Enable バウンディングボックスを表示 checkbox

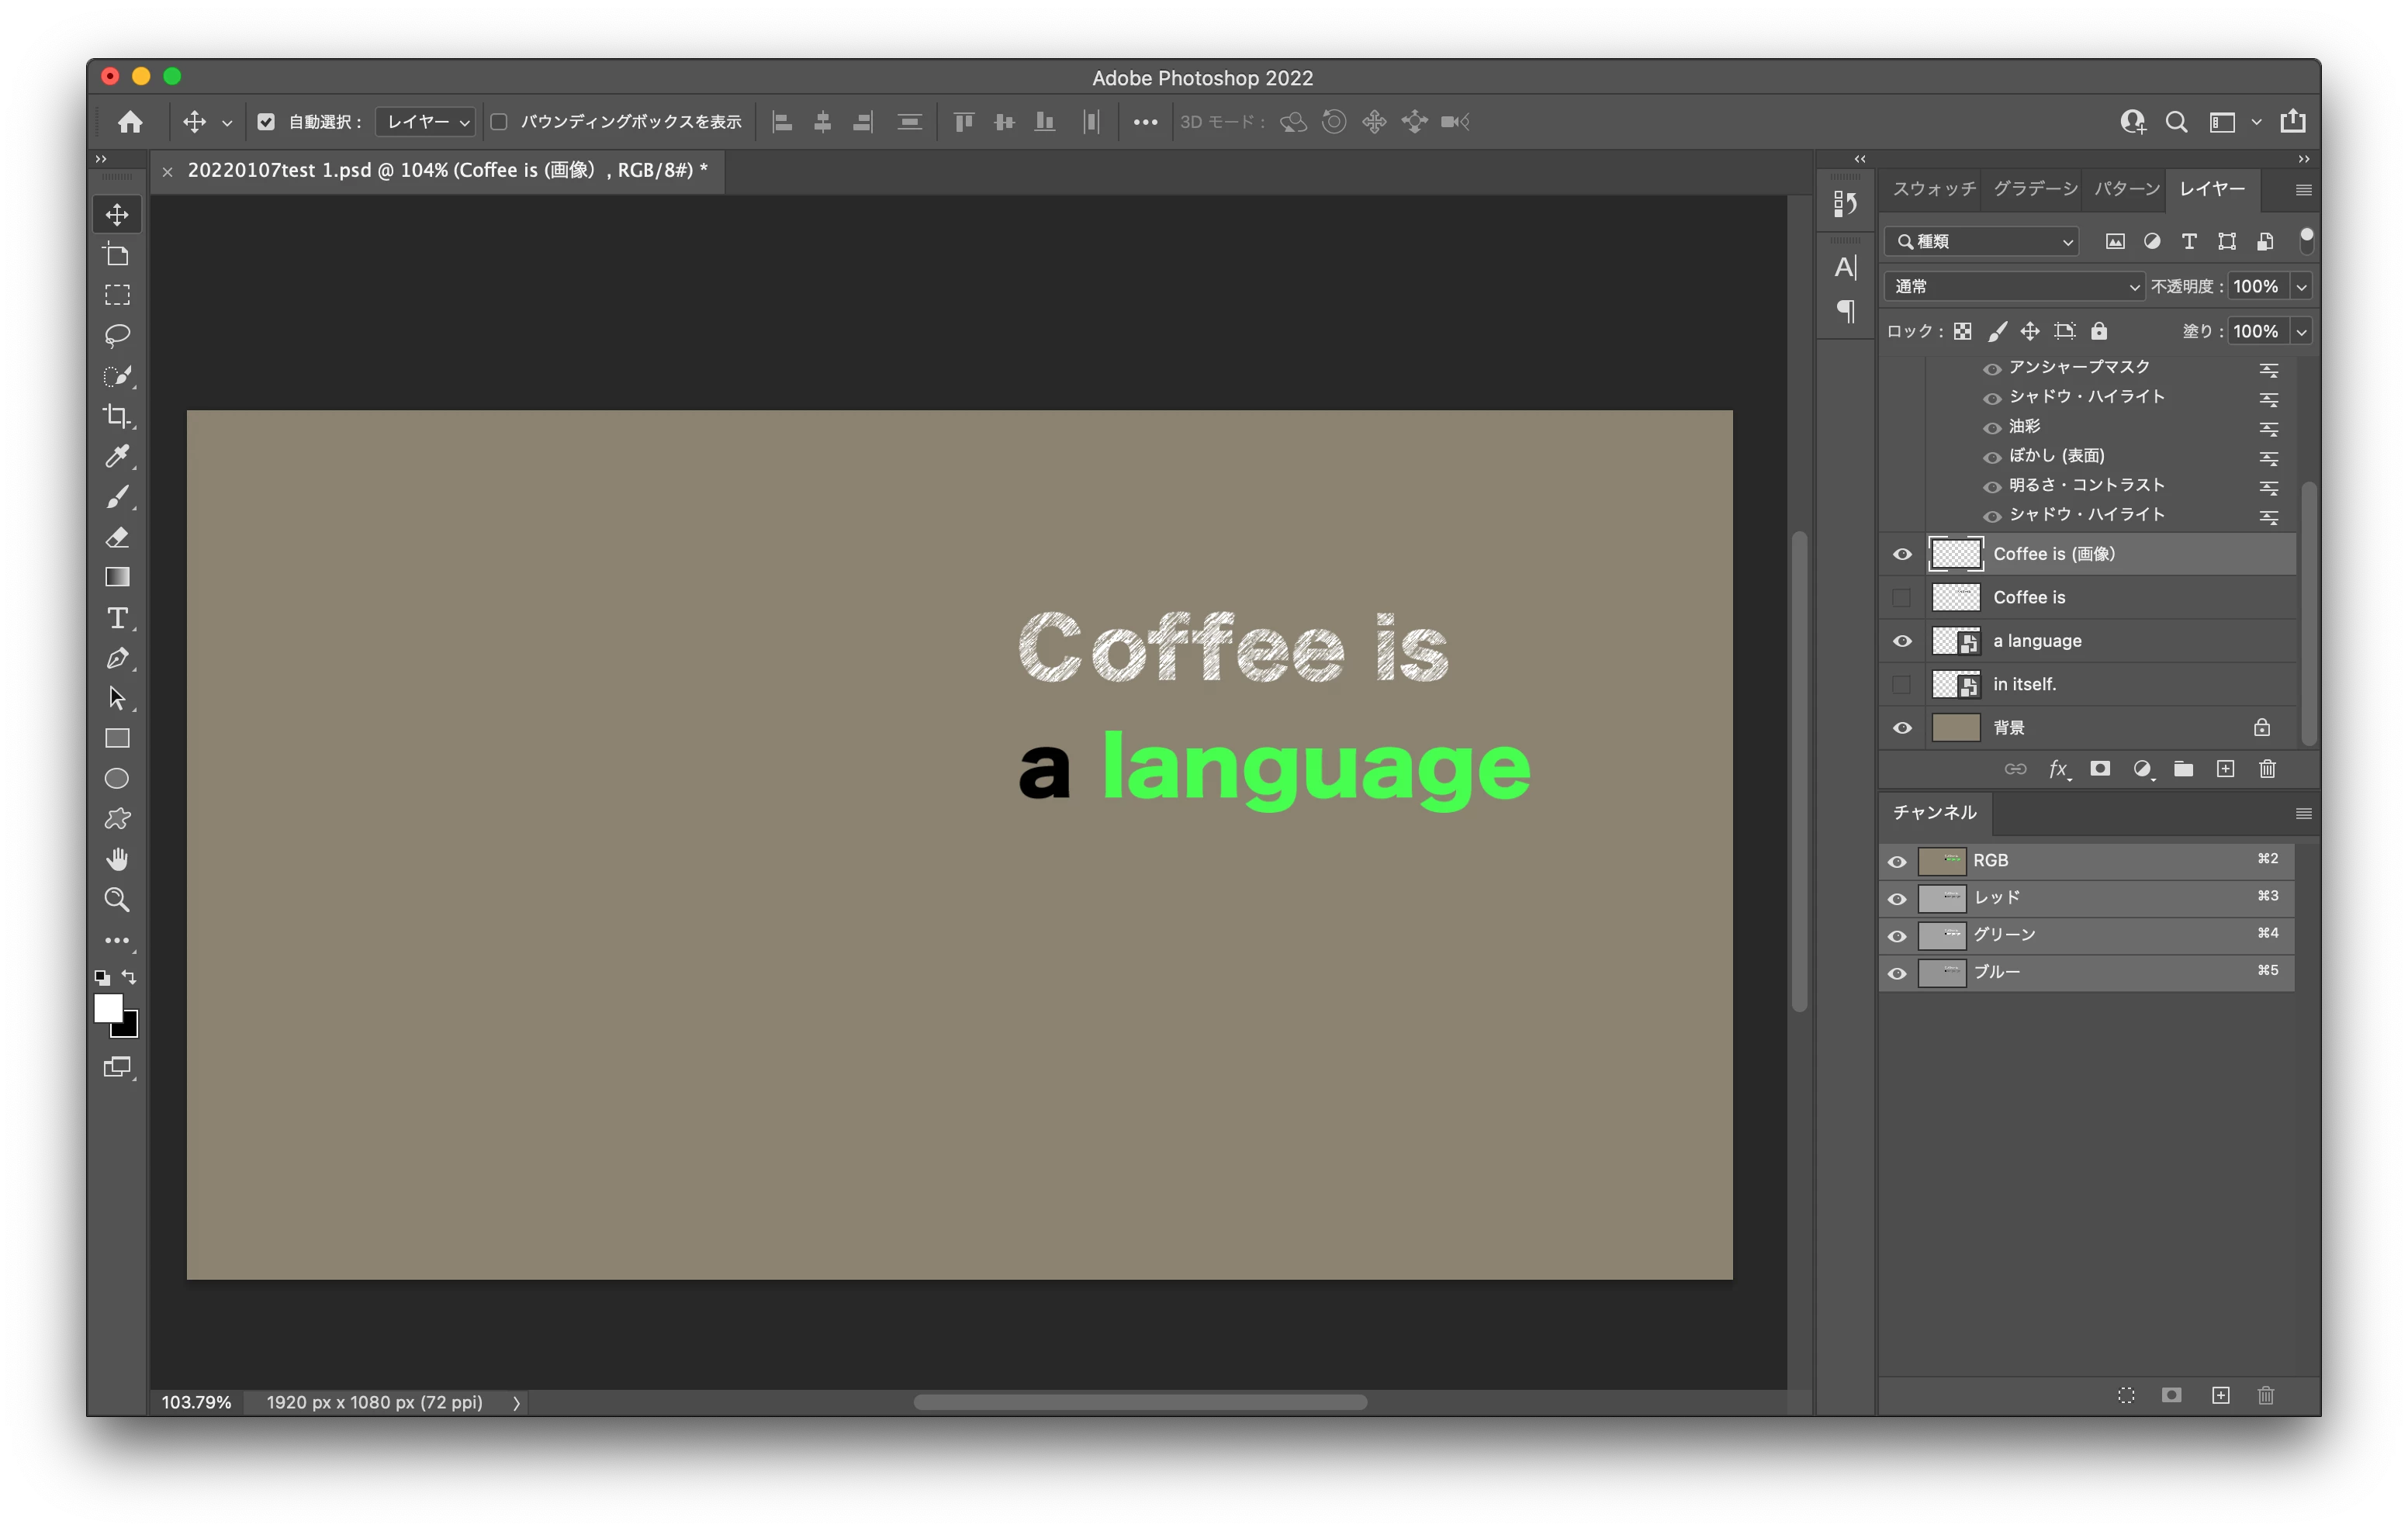click(499, 122)
